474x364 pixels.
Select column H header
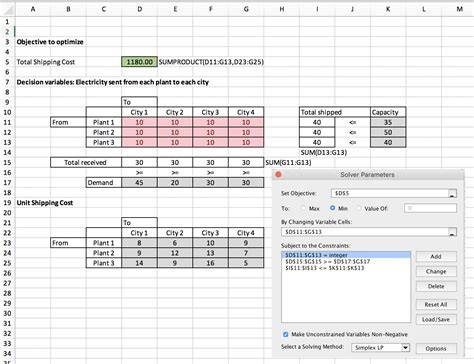282,9
